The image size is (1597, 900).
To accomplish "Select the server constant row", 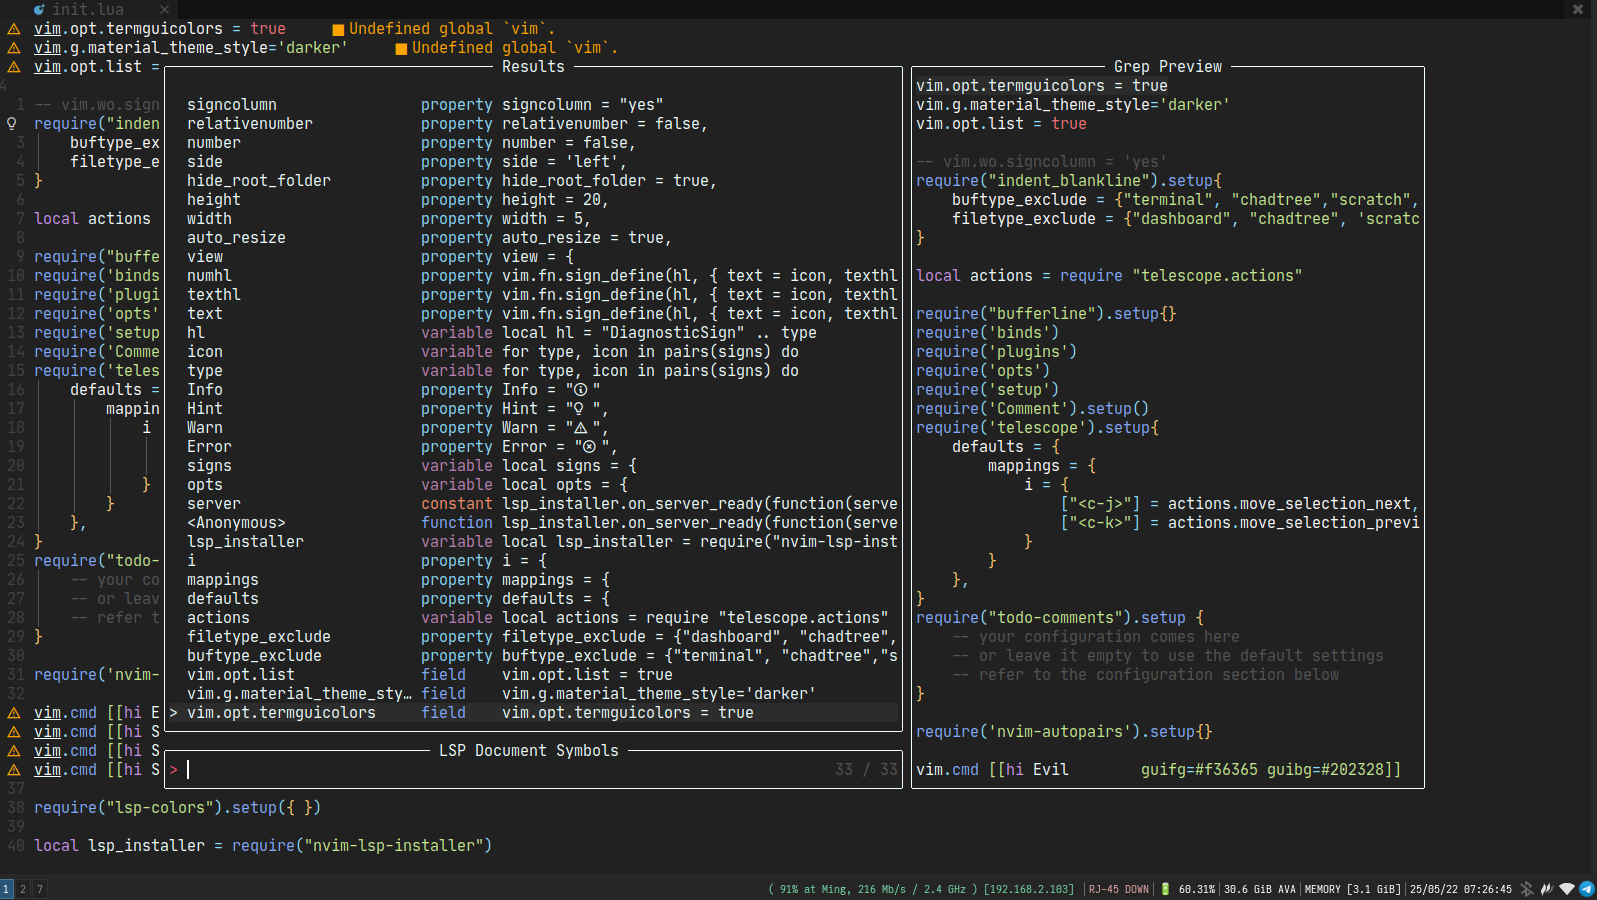I will click(x=535, y=504).
